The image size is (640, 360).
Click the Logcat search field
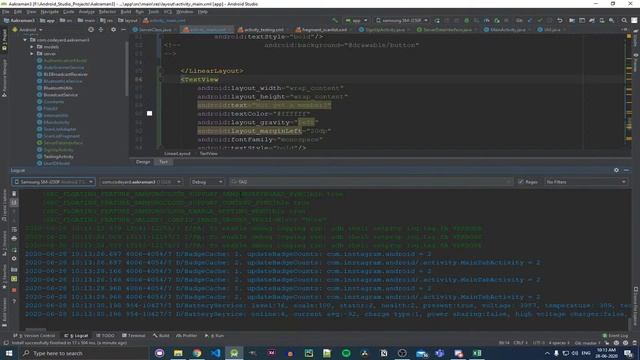click(370, 182)
